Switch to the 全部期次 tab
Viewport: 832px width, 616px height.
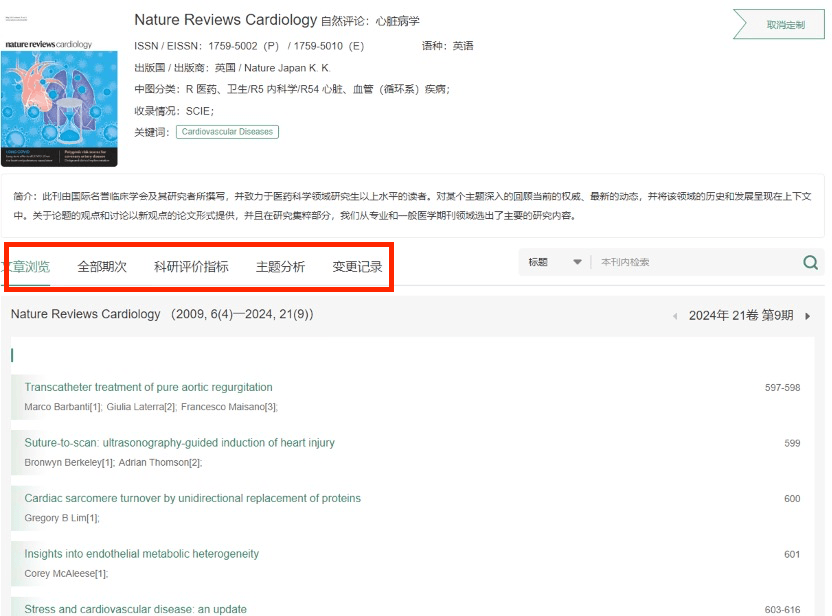pos(102,266)
